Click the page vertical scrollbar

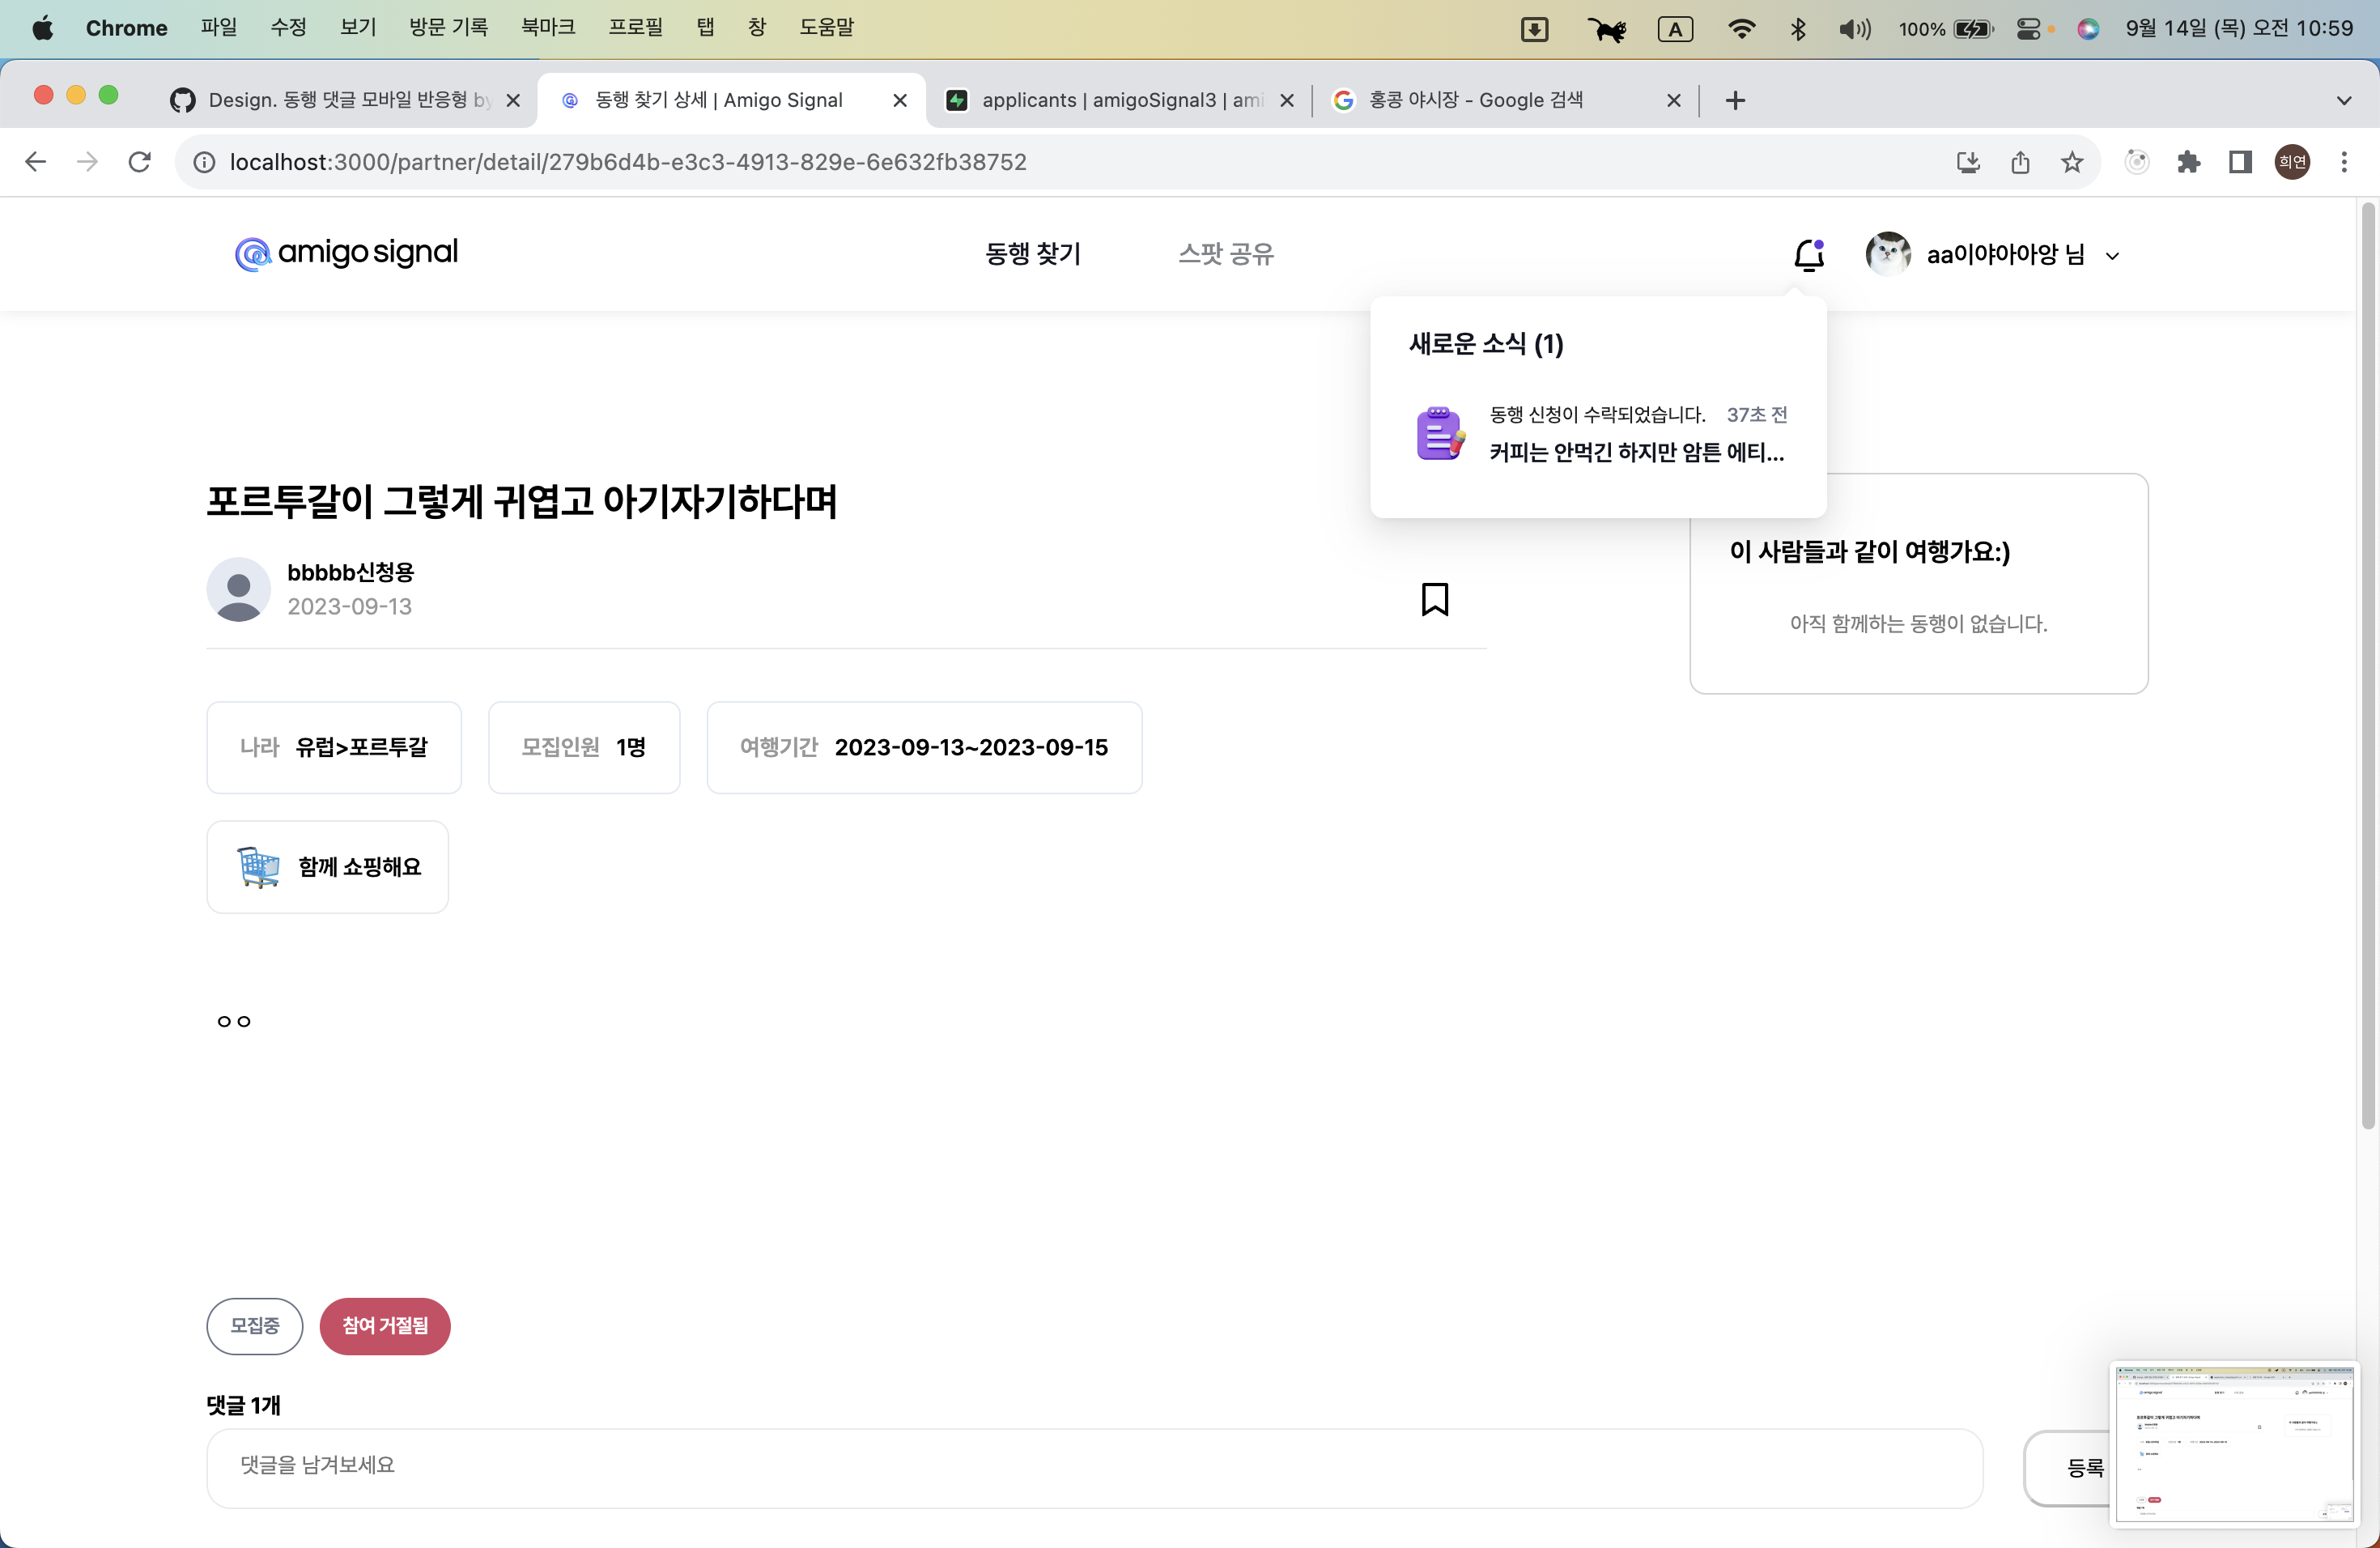point(2367,665)
